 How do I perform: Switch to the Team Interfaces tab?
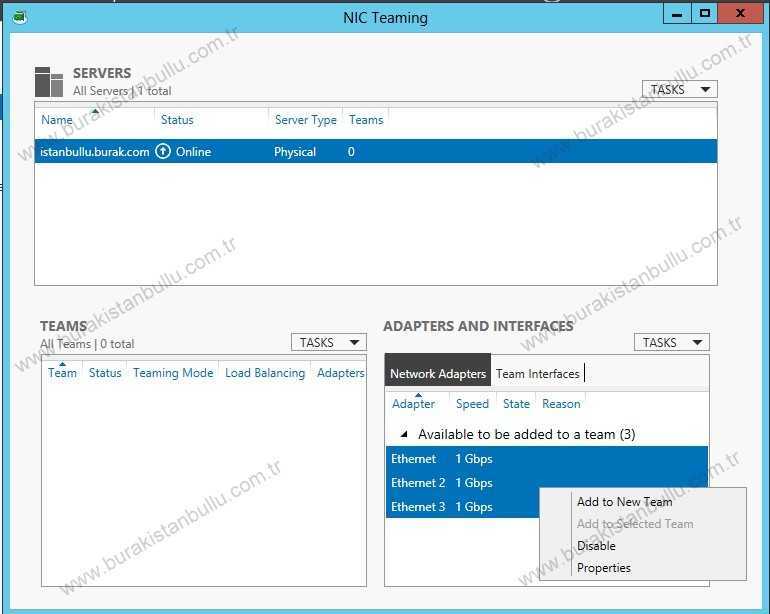tap(537, 374)
